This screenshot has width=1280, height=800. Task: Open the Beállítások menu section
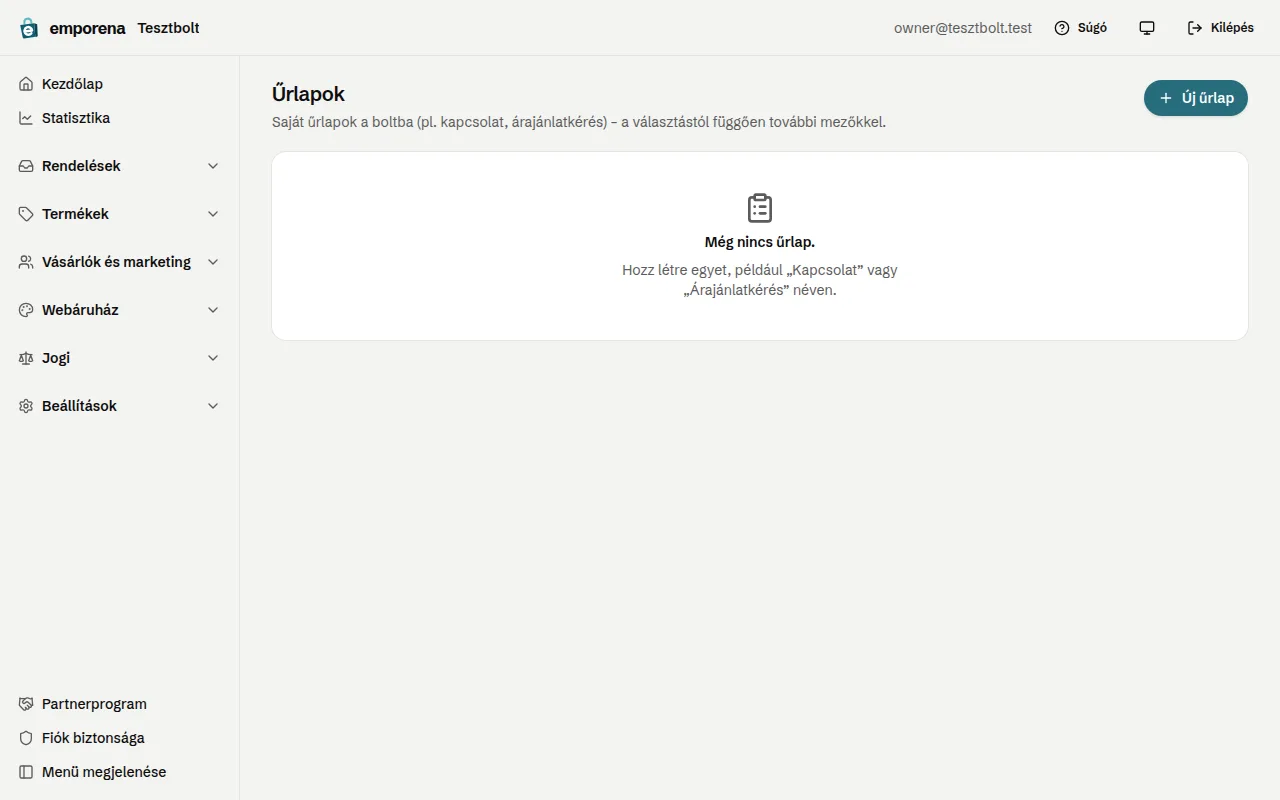120,406
